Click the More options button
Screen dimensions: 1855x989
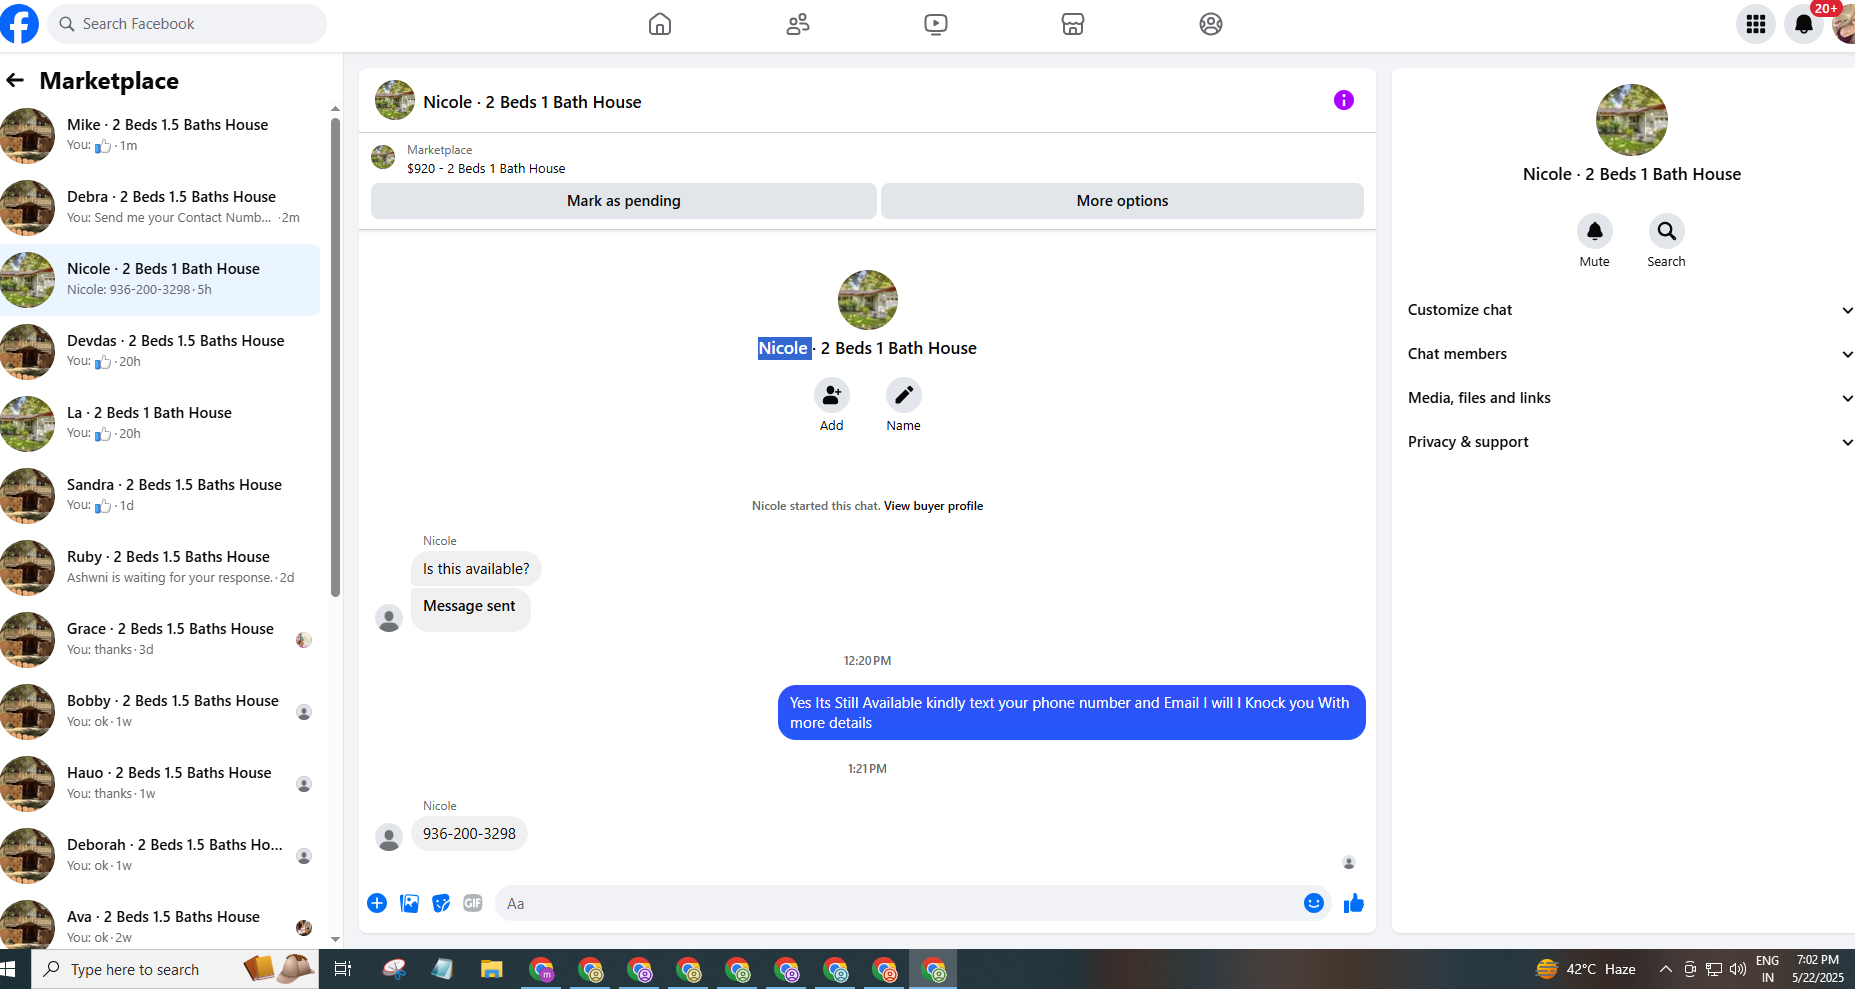tap(1122, 201)
